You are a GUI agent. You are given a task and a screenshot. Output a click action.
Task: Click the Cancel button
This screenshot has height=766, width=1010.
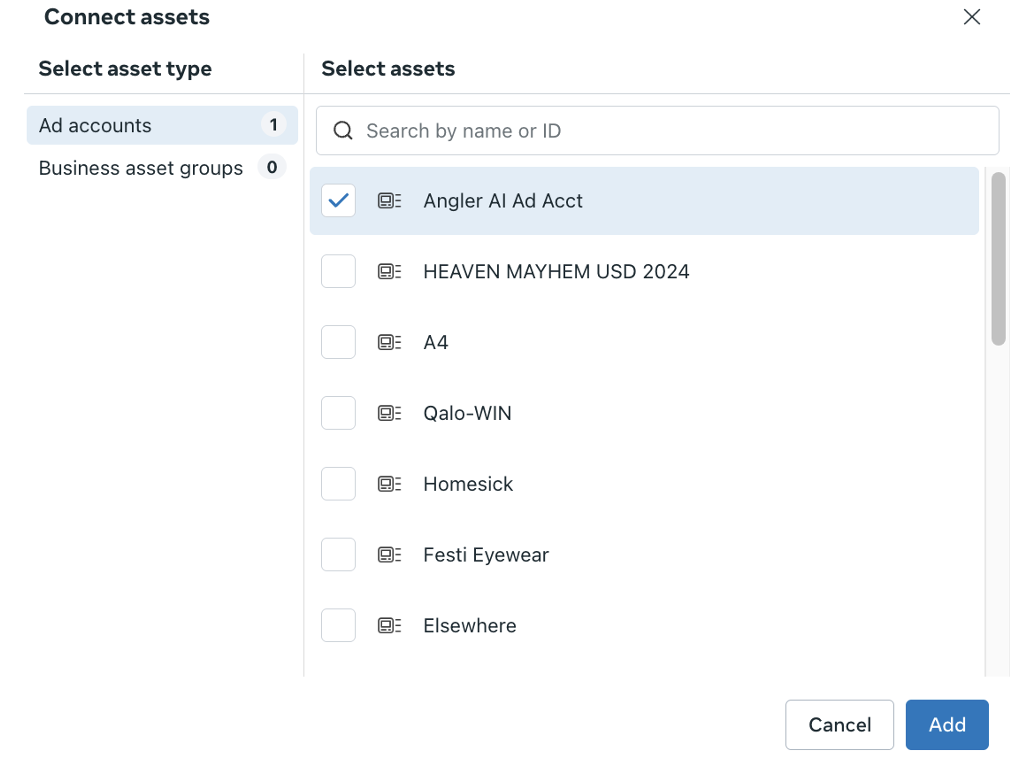839,725
